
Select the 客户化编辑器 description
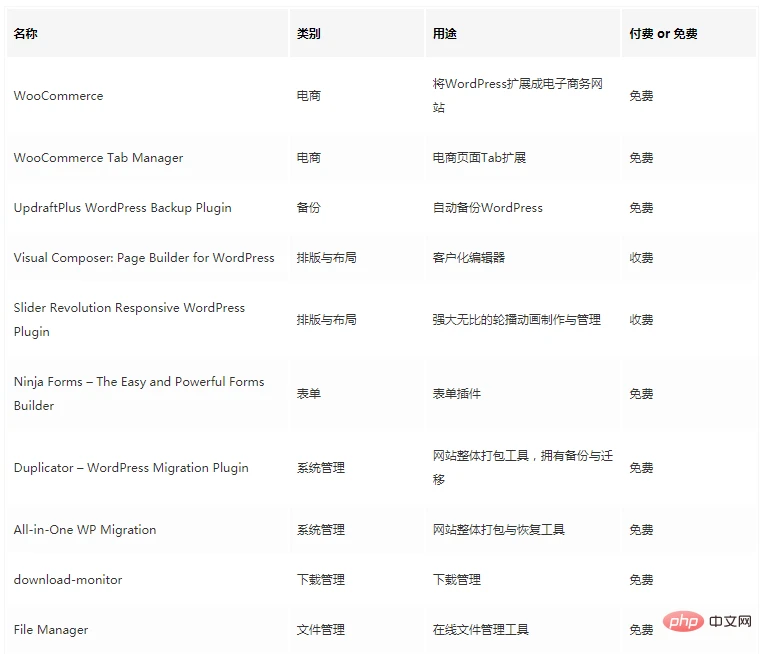click(x=469, y=258)
